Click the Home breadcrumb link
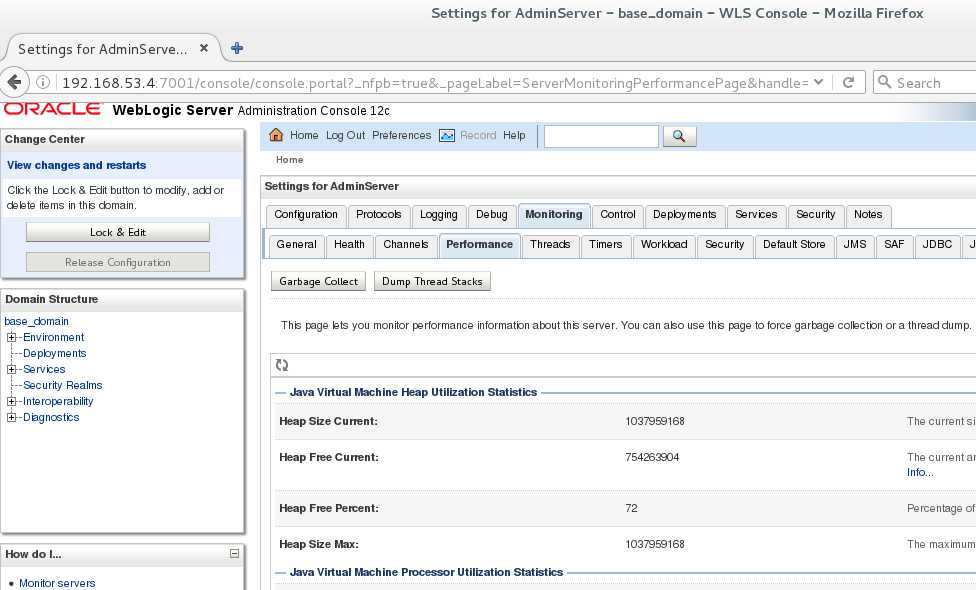 point(289,160)
